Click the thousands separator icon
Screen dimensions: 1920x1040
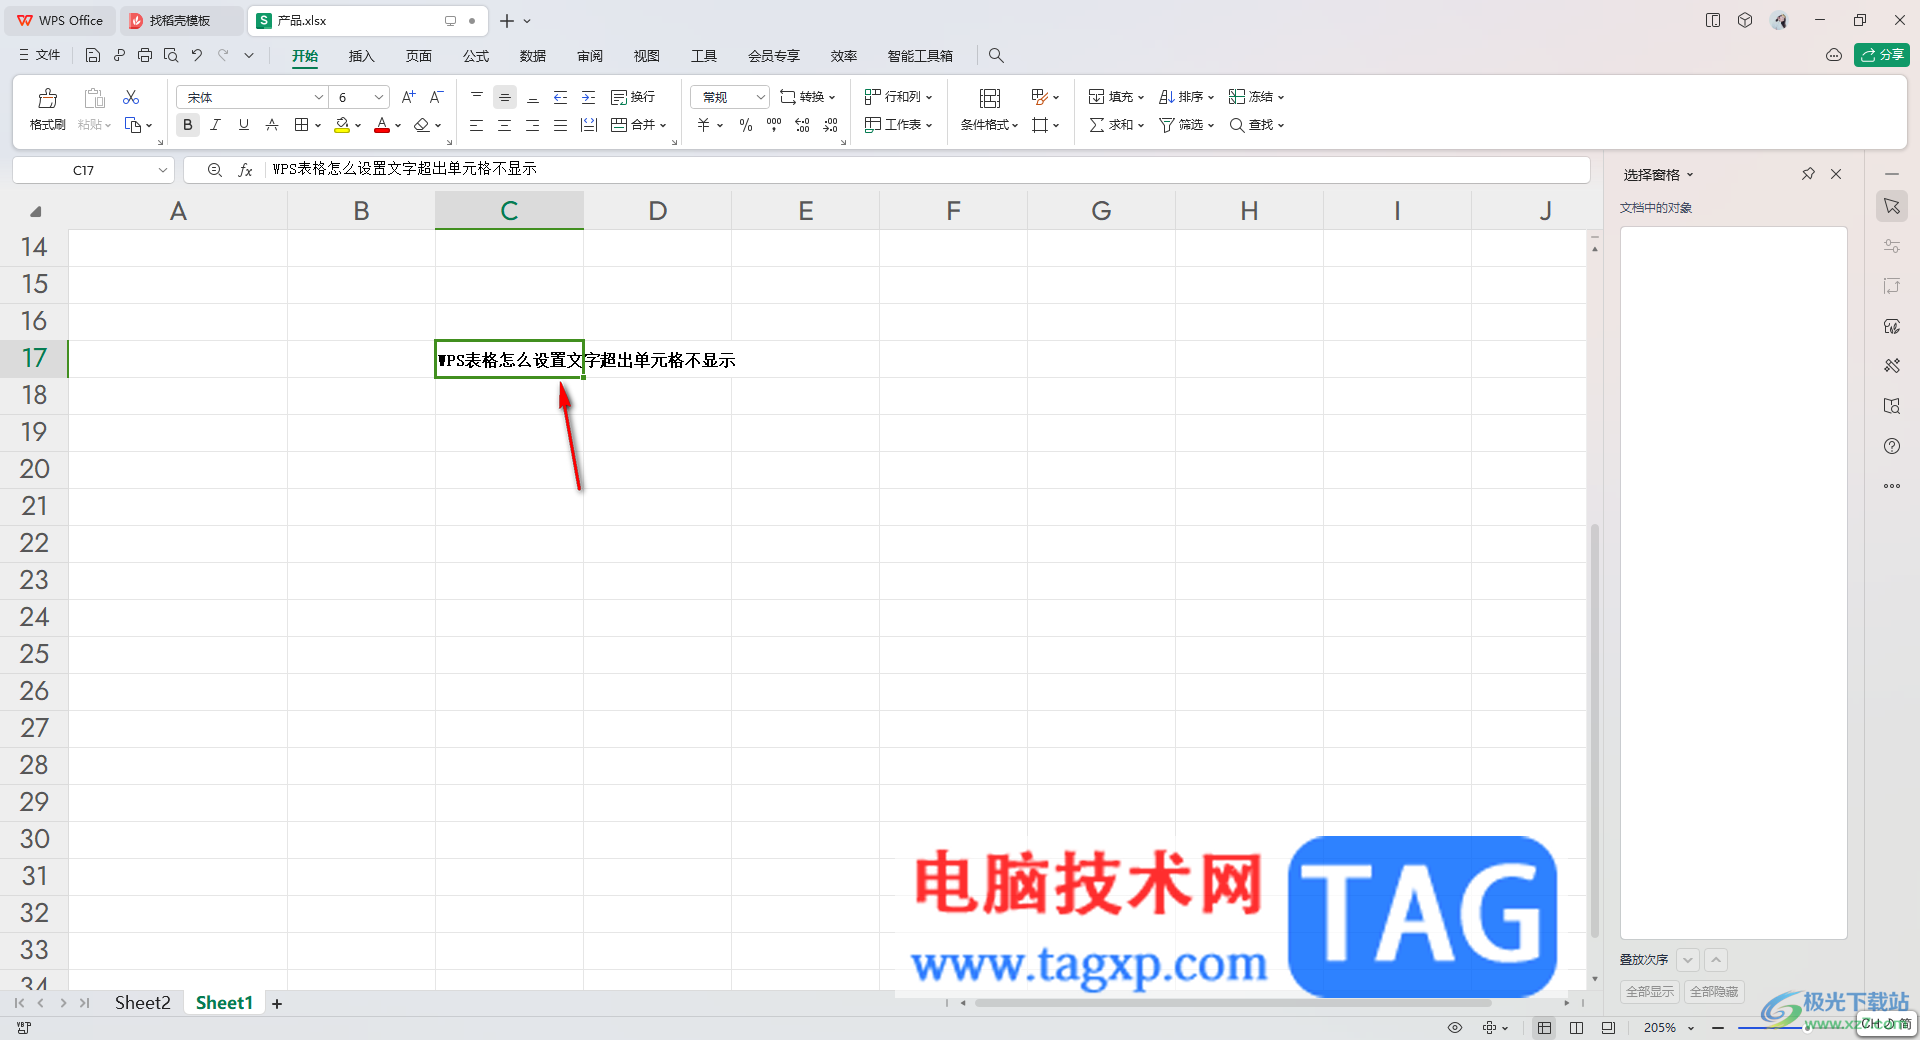tap(774, 125)
